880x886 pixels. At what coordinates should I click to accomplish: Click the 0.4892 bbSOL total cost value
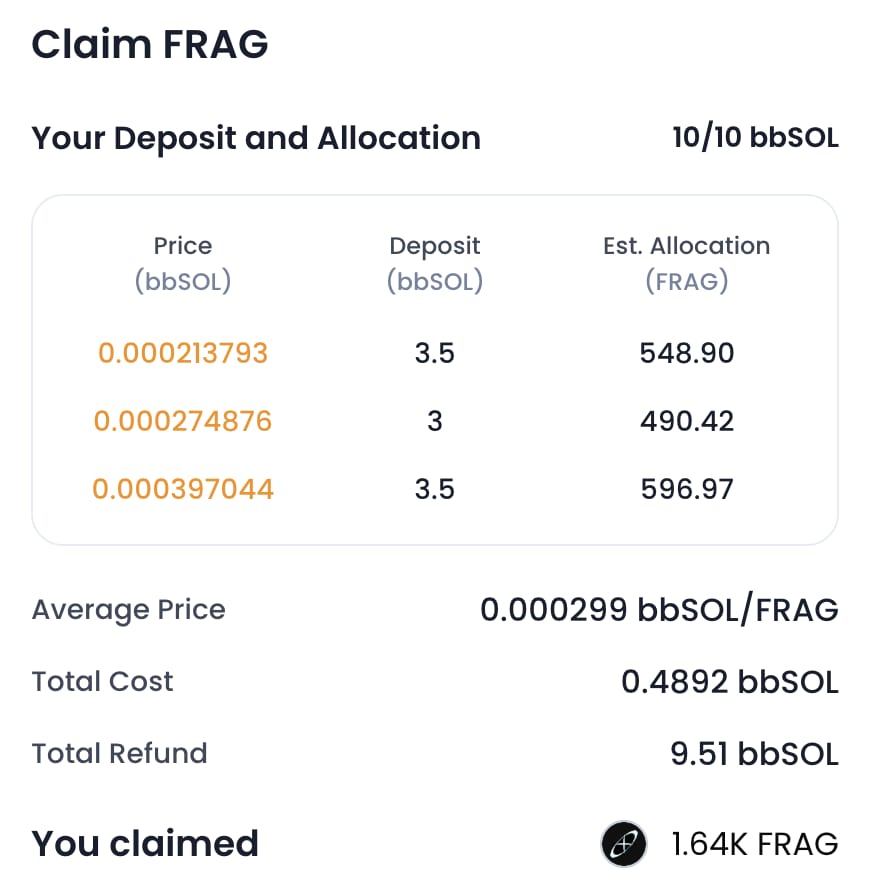click(730, 681)
